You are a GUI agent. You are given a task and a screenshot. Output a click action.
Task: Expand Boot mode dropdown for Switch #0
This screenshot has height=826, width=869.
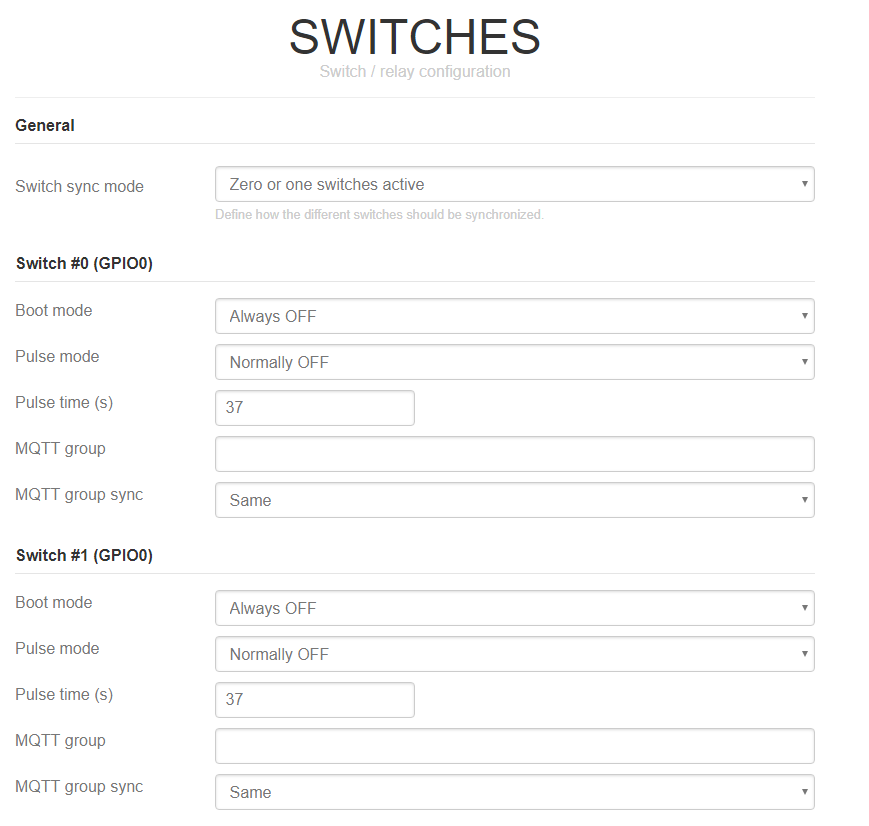[514, 316]
